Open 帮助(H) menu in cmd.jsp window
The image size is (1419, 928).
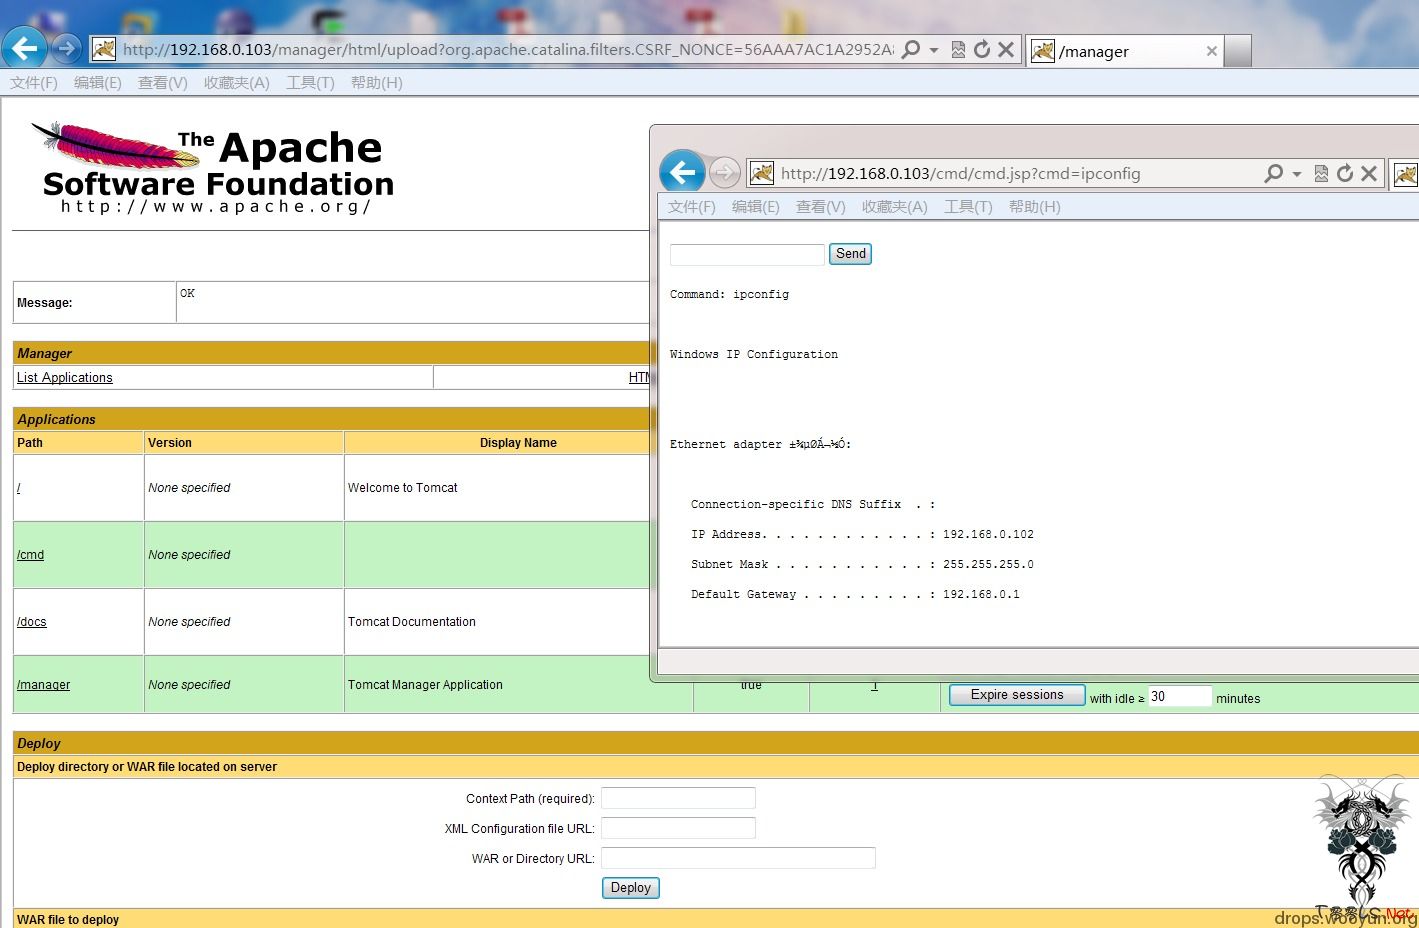click(1035, 207)
